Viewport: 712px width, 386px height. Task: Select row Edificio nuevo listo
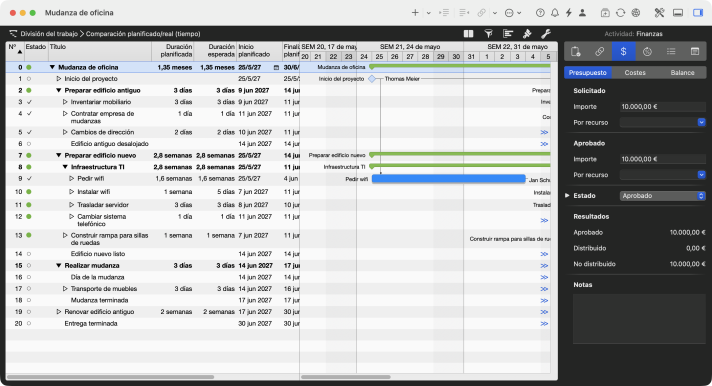click(153, 254)
